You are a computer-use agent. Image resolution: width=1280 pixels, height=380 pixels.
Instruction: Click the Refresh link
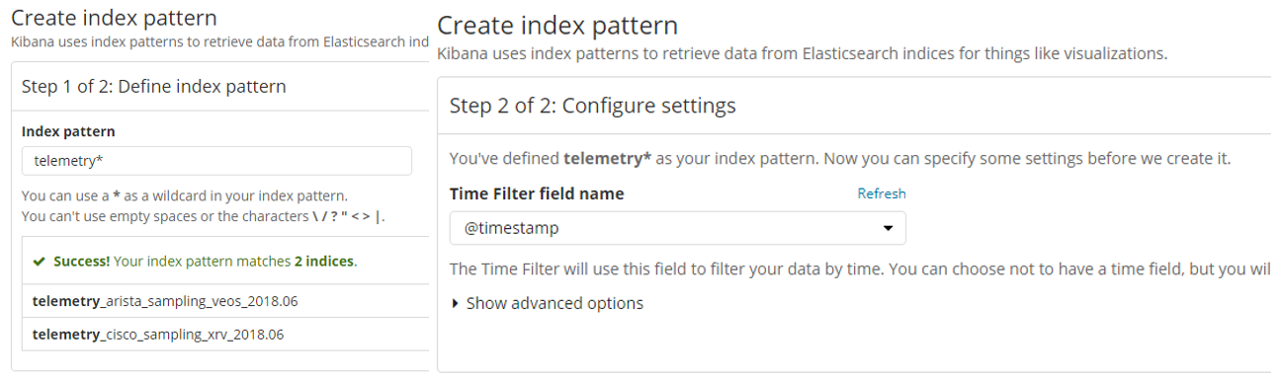click(x=882, y=194)
